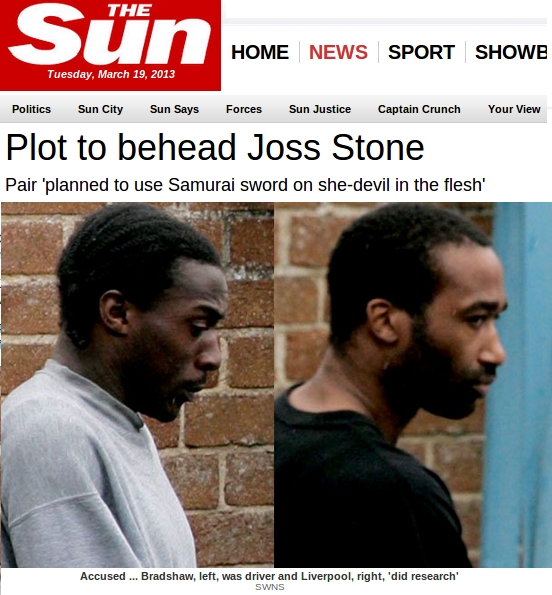552x595 pixels.
Task: Click the Plot to behead Joss Stone headline
Action: pyautogui.click(x=215, y=147)
